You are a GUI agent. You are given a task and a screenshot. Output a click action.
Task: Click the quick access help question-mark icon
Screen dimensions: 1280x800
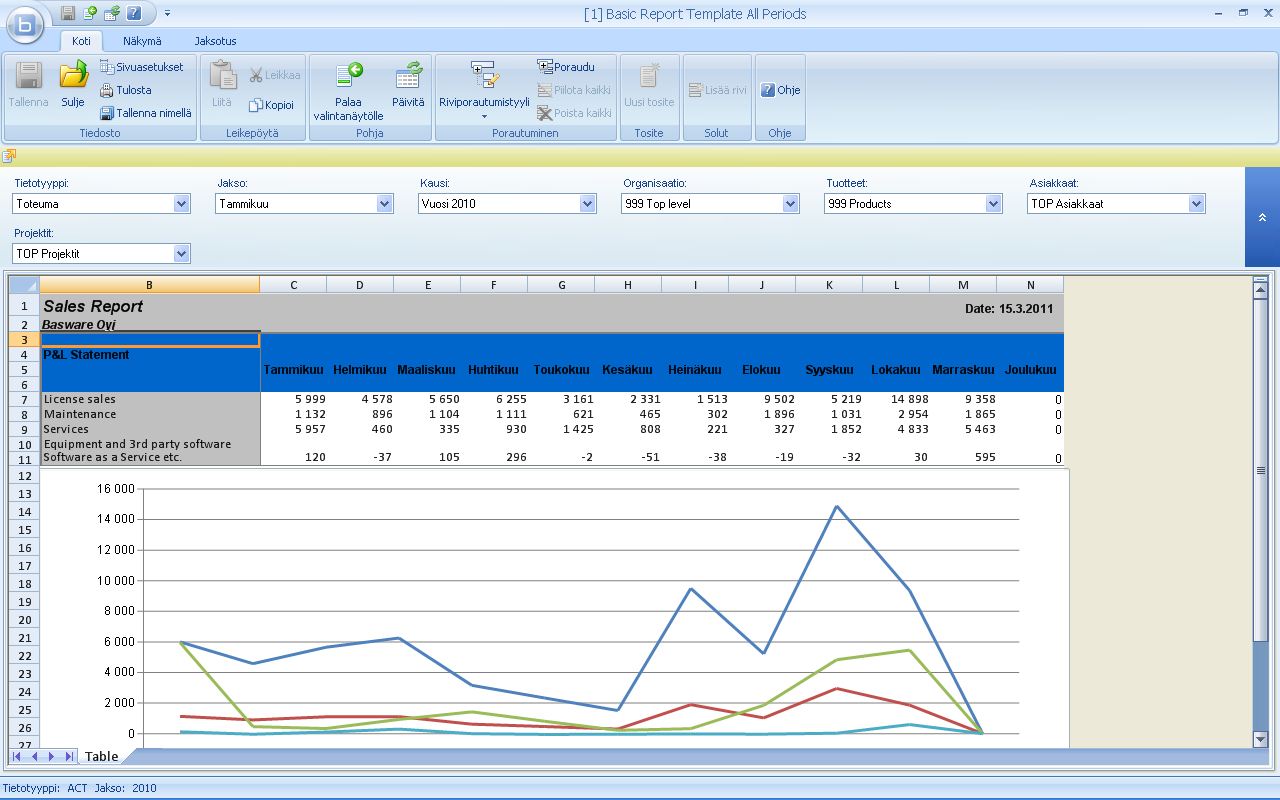click(x=133, y=13)
